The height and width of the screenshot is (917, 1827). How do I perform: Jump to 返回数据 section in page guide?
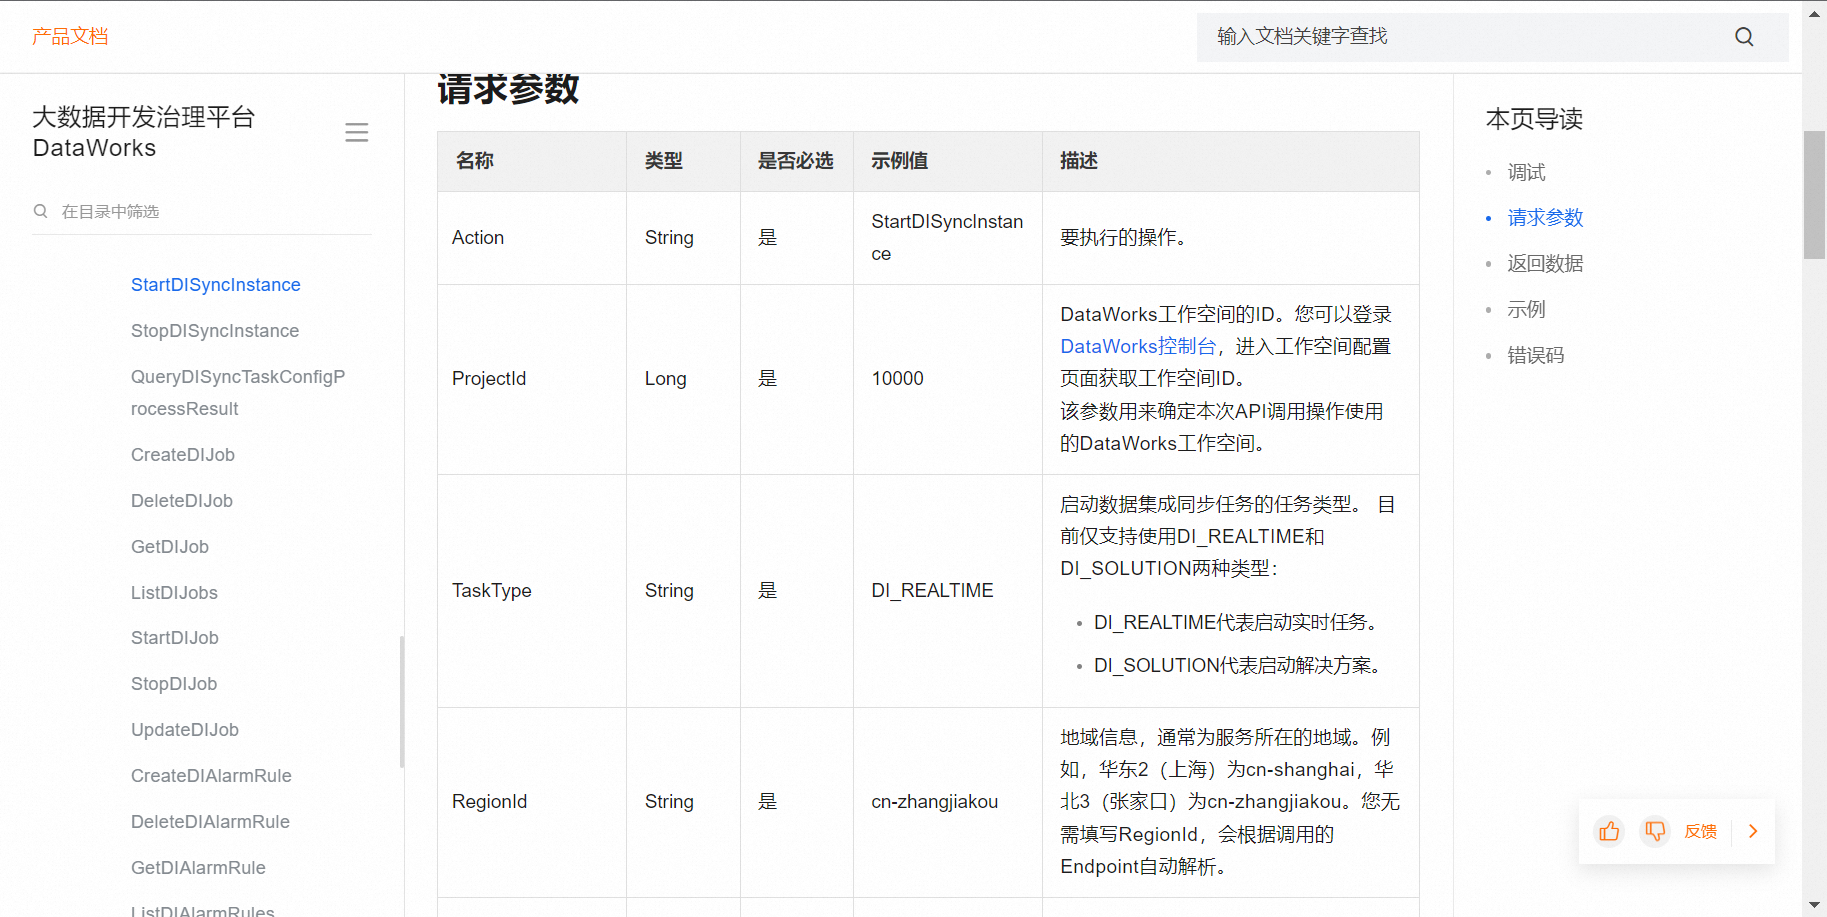pyautogui.click(x=1545, y=264)
